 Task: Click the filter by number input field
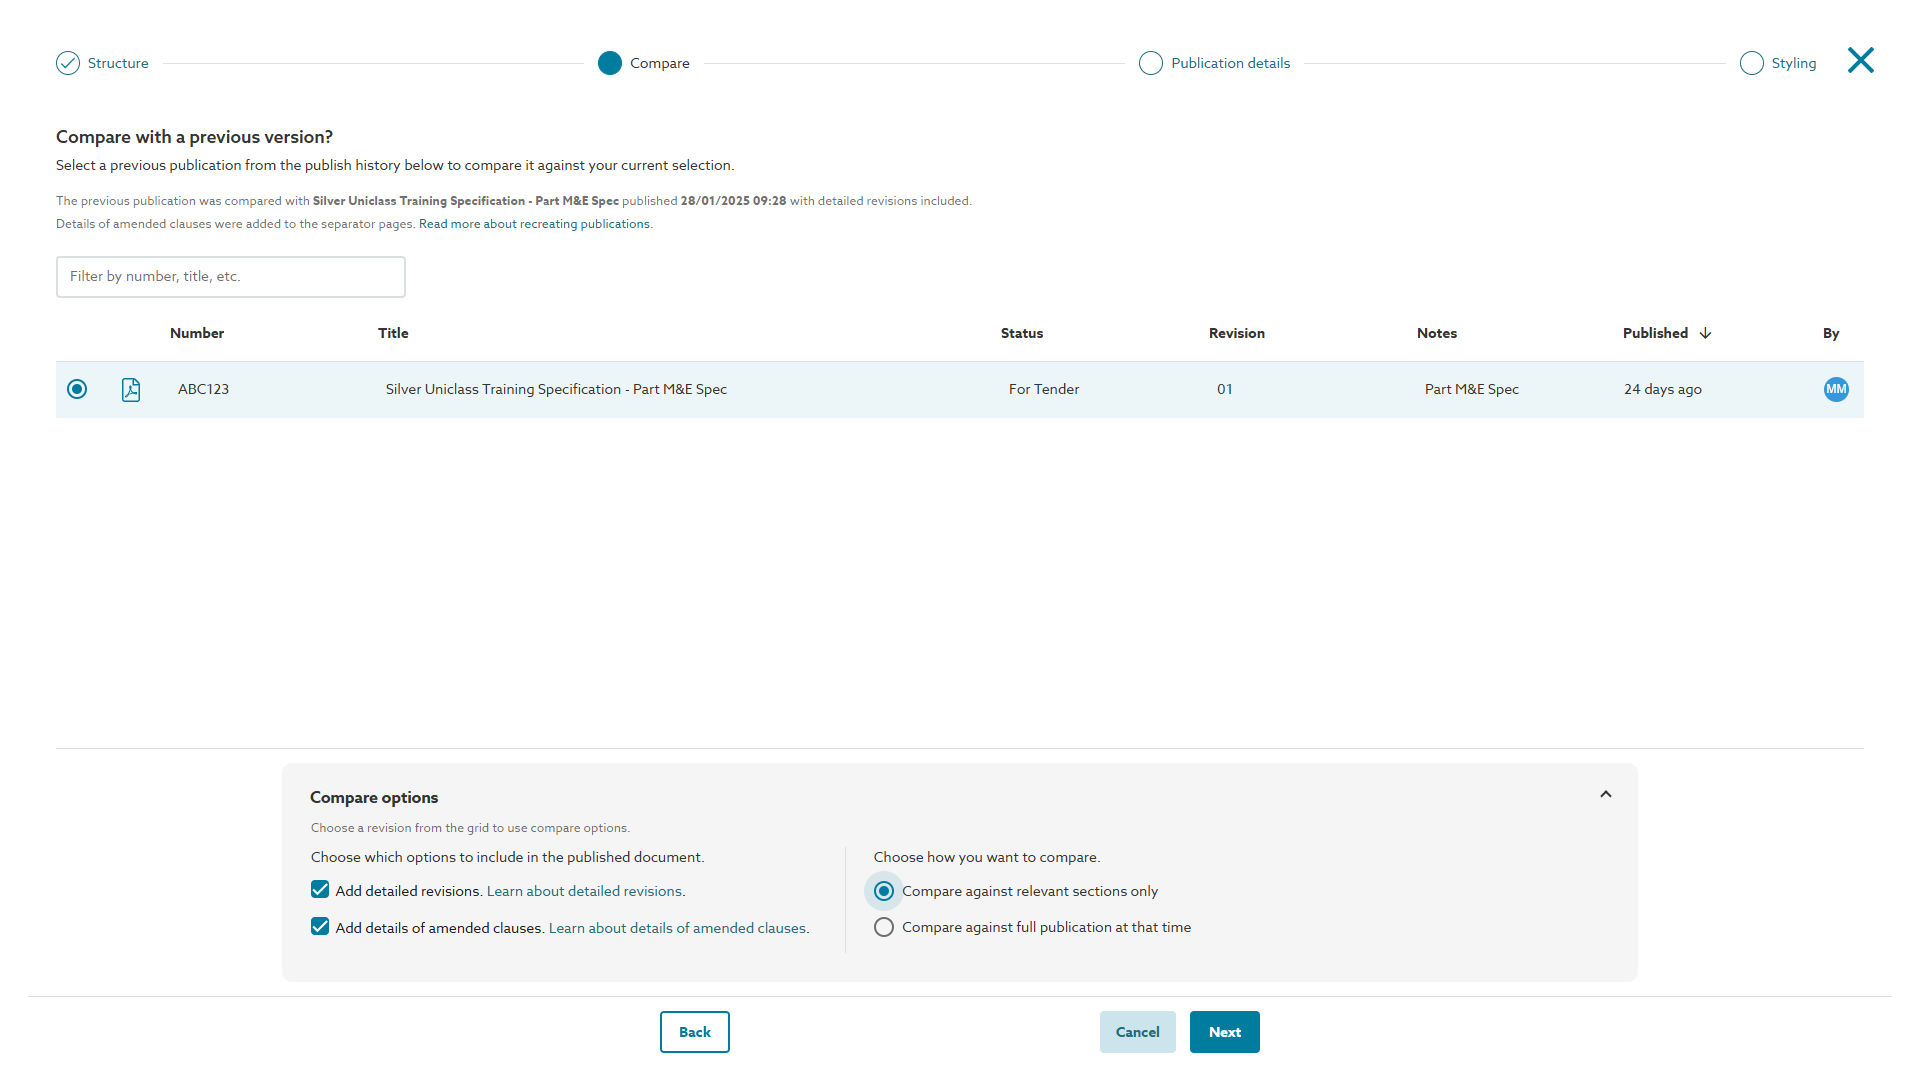click(231, 277)
